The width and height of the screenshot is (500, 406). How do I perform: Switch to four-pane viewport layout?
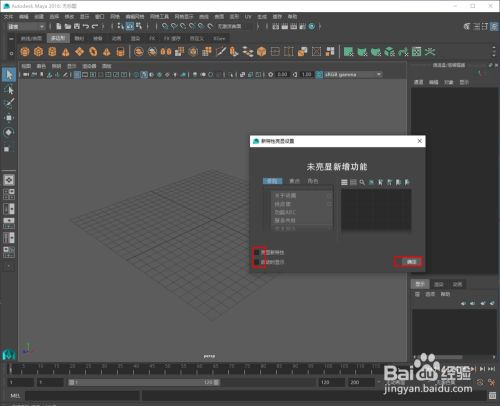pyautogui.click(x=9, y=194)
